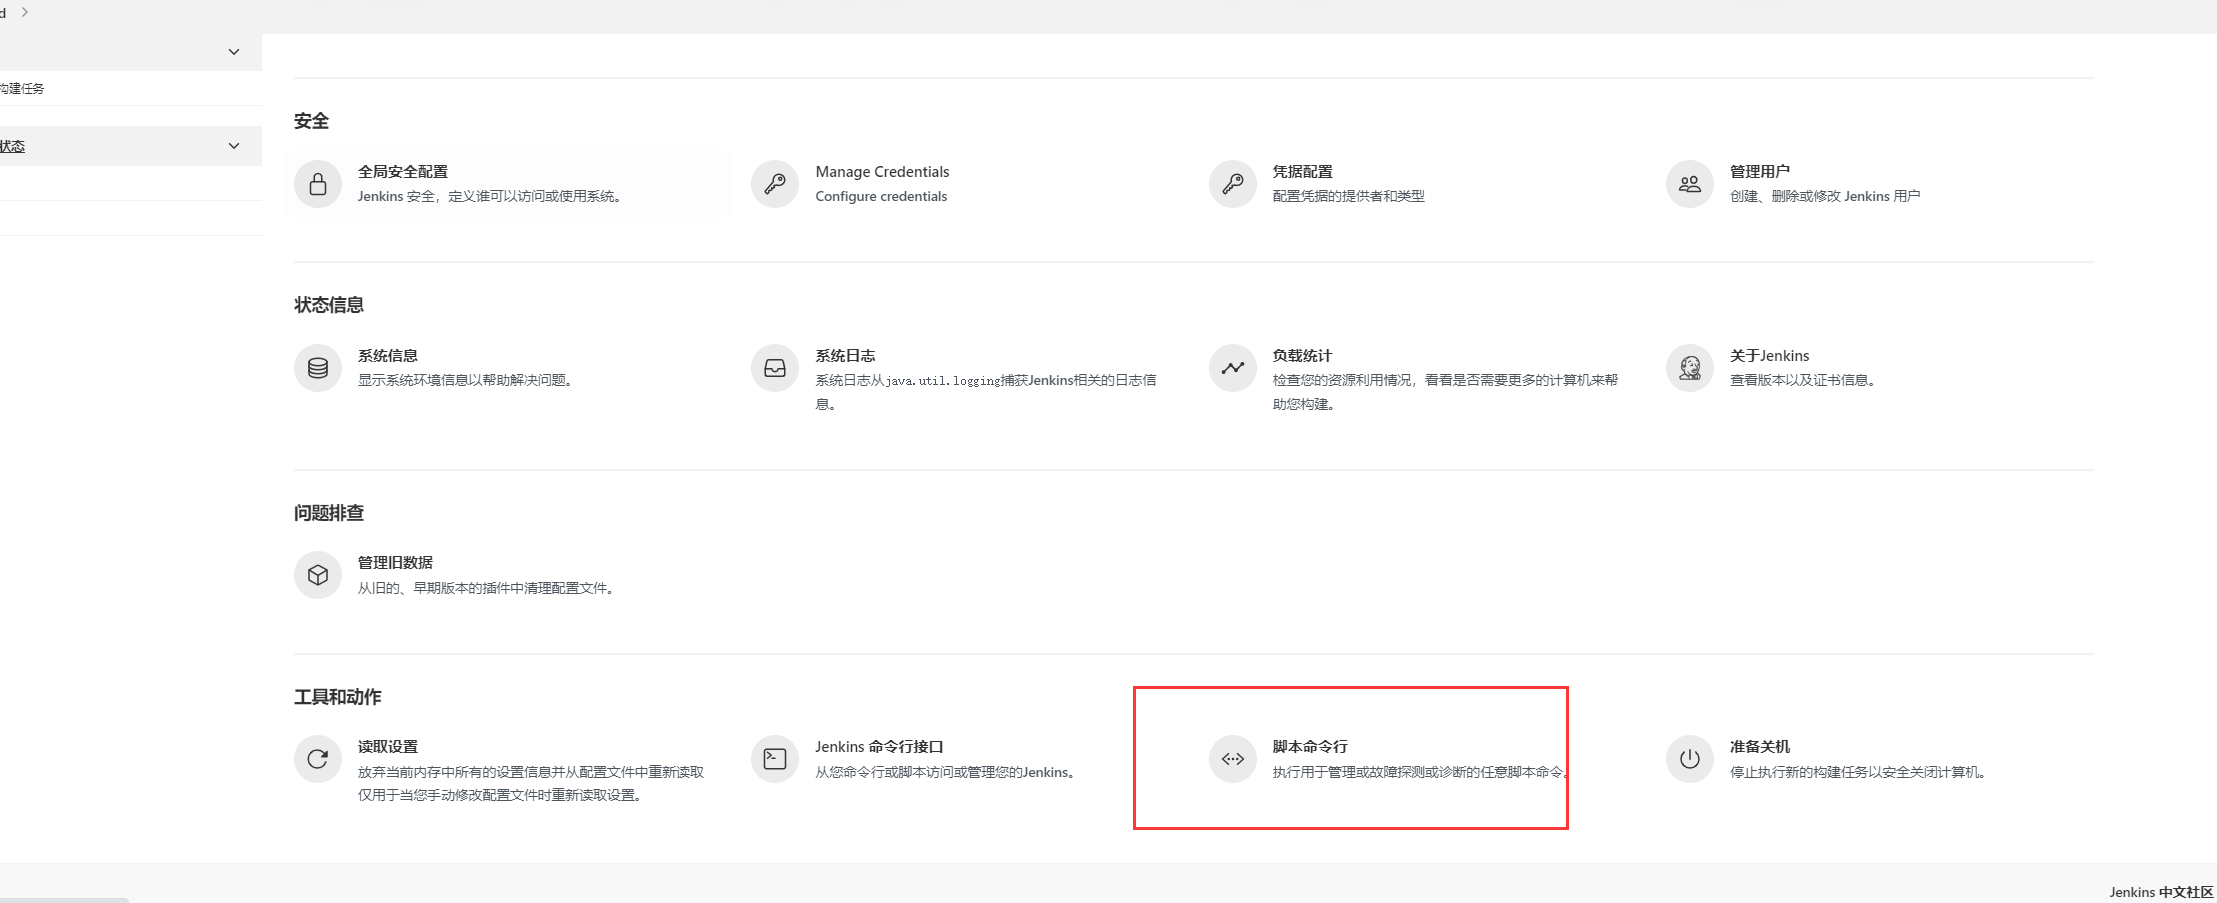Click description 停止执行新的构建任务以安全关闭计算机
The width and height of the screenshot is (2217, 903).
(1860, 772)
